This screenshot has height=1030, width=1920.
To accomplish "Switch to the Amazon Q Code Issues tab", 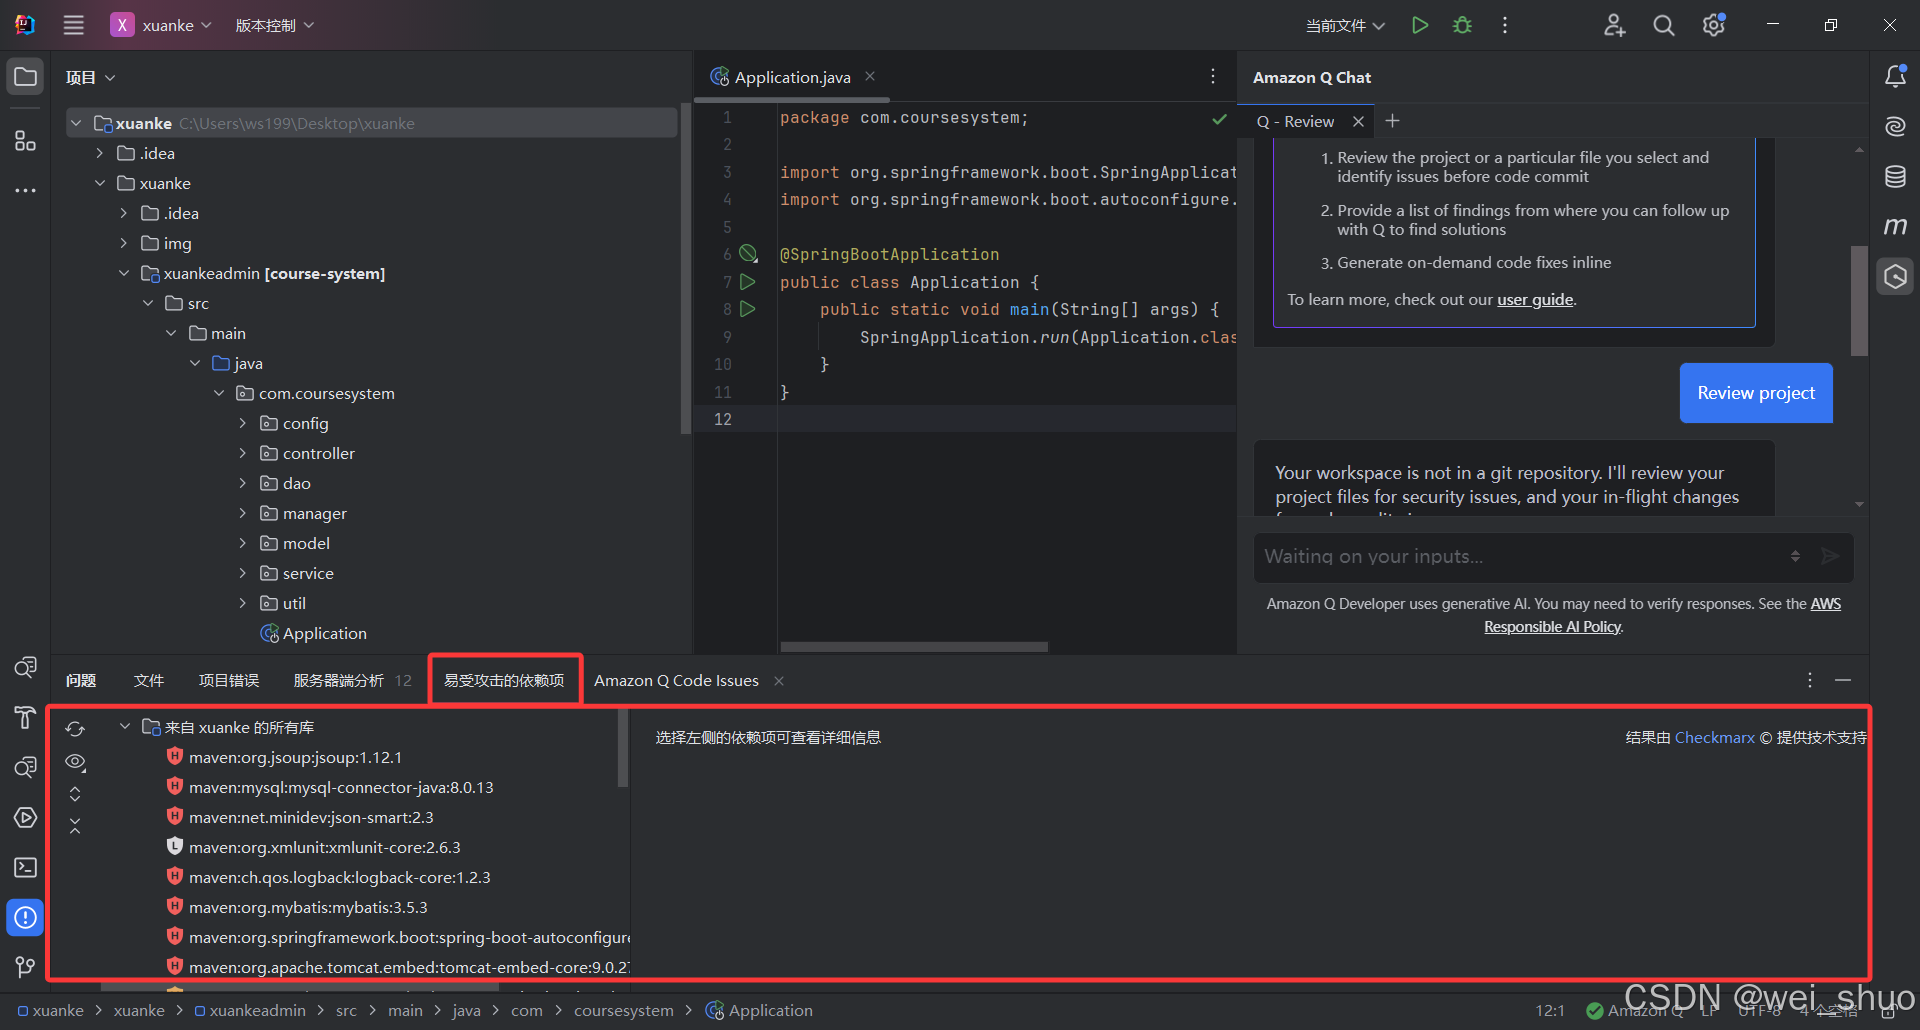I will coord(676,680).
